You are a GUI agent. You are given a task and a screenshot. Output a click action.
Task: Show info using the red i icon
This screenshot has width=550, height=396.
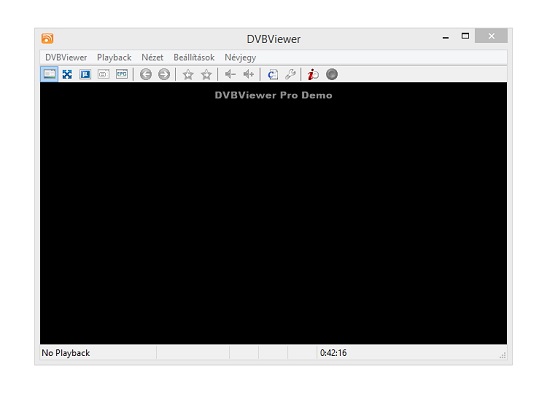pos(313,74)
